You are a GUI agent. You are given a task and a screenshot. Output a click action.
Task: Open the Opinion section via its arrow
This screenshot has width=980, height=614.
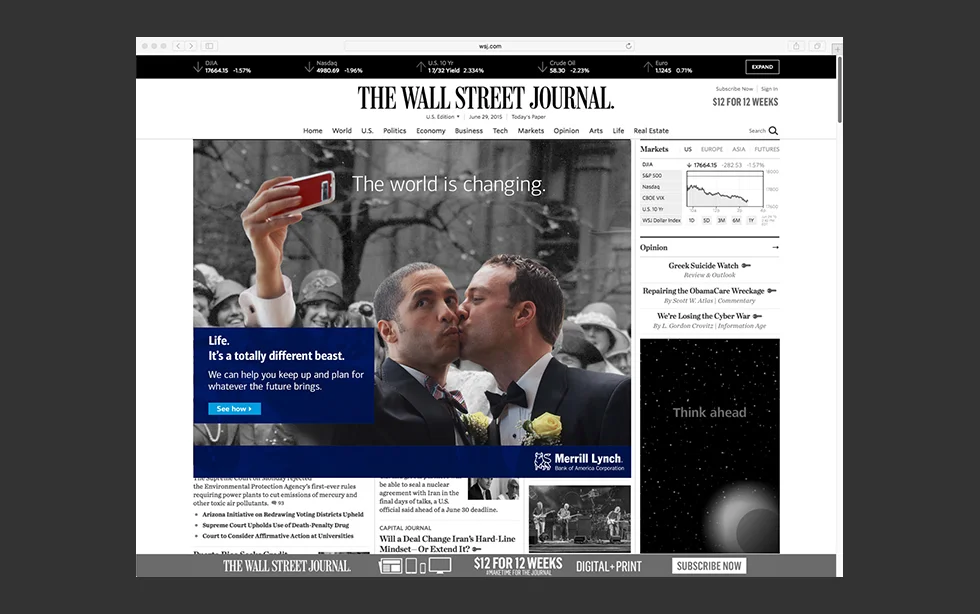tap(777, 247)
